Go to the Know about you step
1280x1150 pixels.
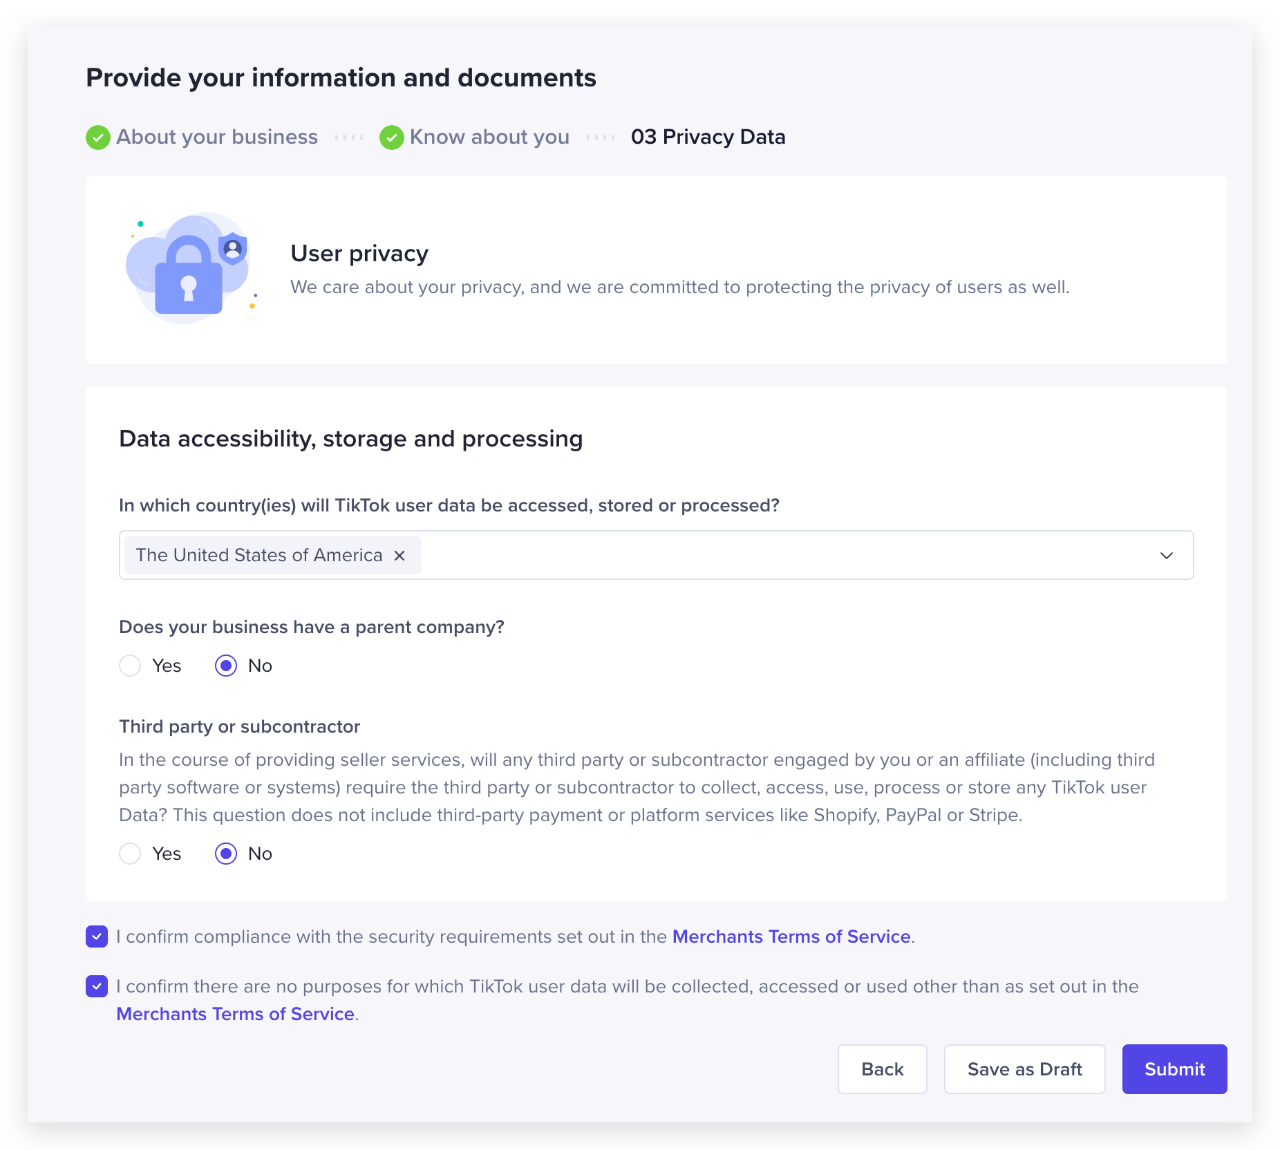(x=489, y=138)
